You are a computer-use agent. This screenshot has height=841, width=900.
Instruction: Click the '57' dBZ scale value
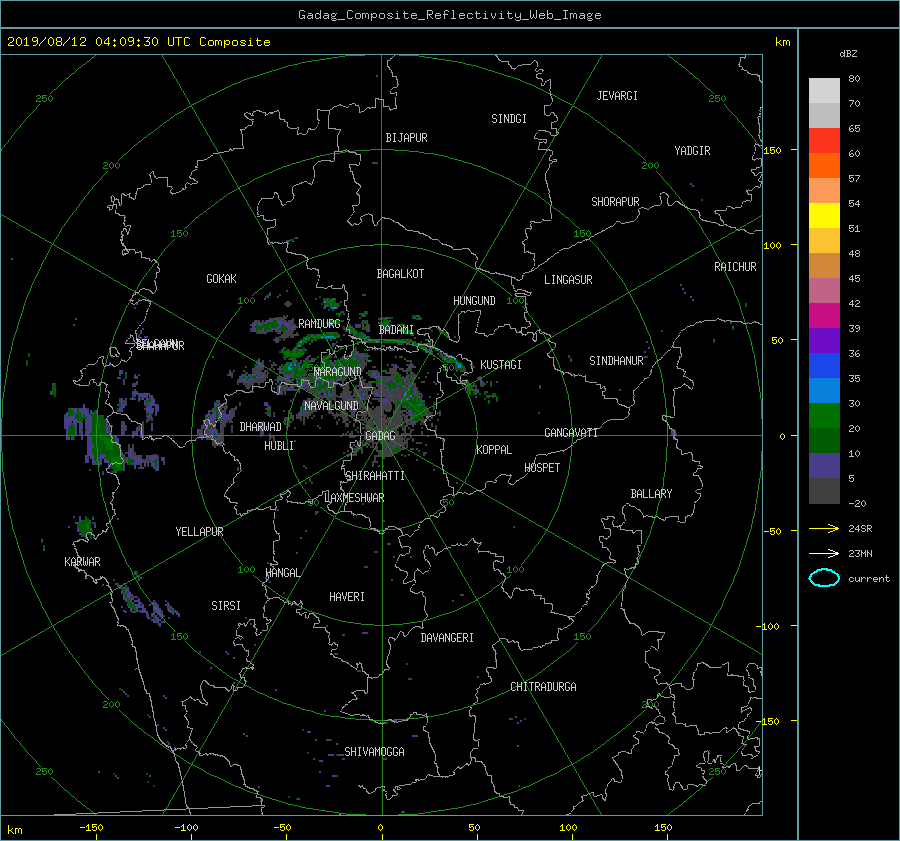click(854, 179)
